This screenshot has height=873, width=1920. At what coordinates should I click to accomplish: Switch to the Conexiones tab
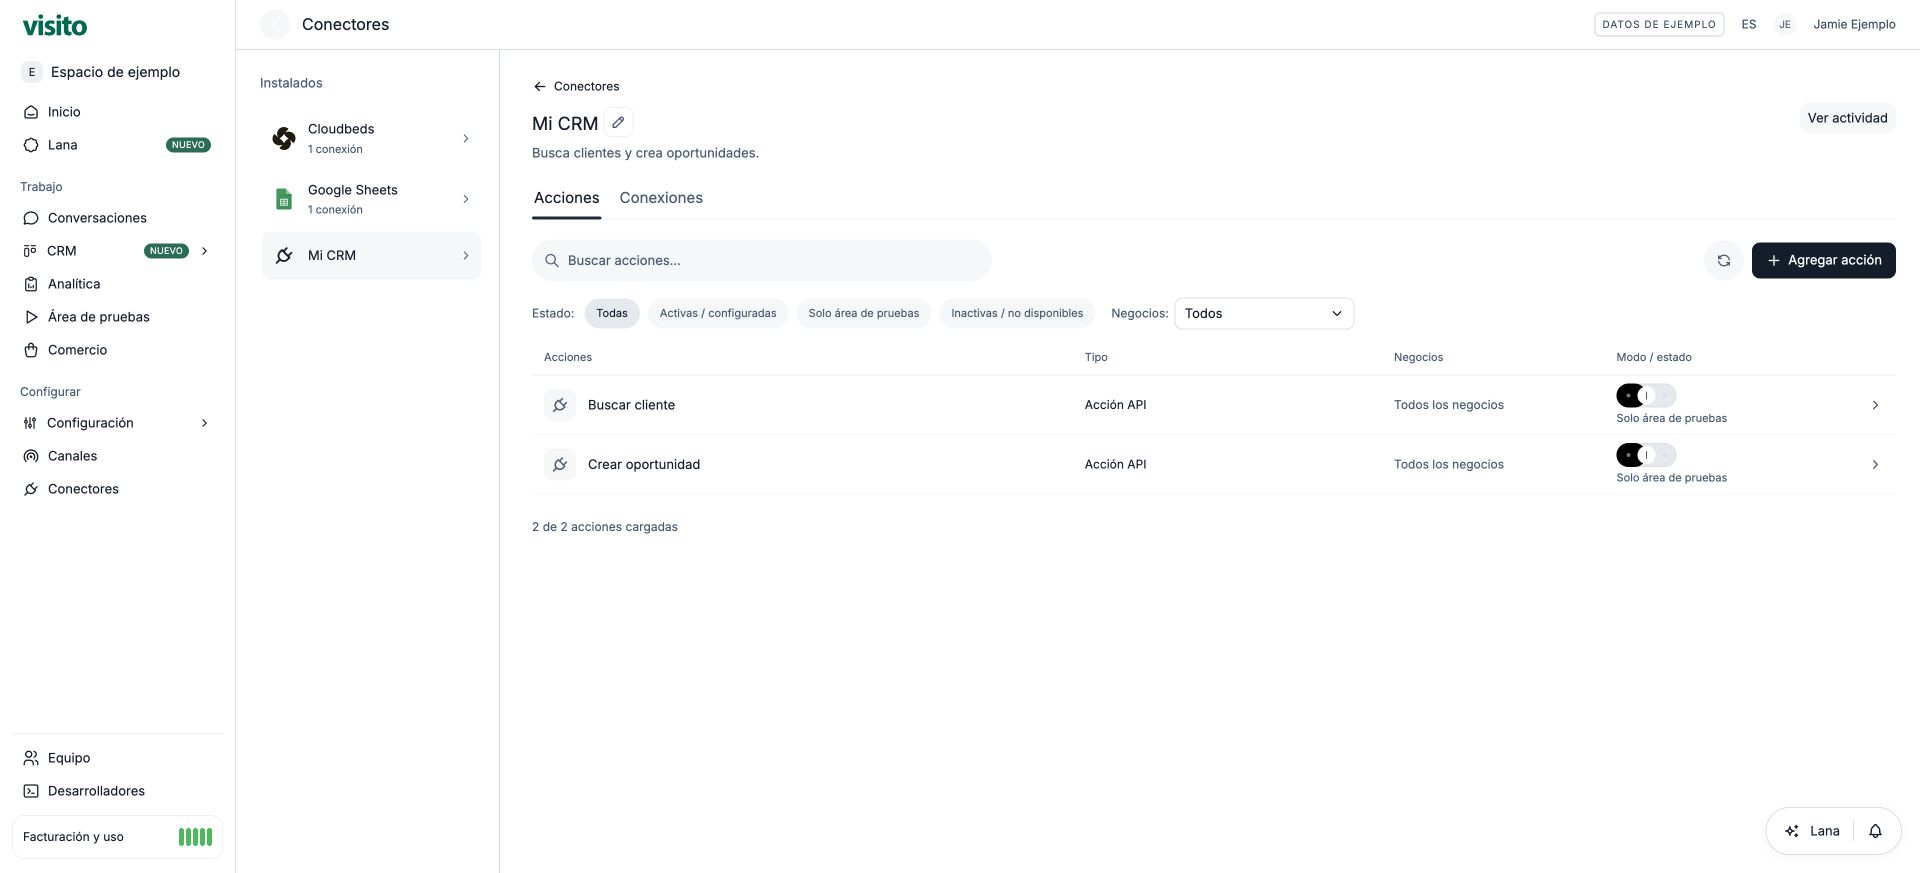pyautogui.click(x=661, y=198)
